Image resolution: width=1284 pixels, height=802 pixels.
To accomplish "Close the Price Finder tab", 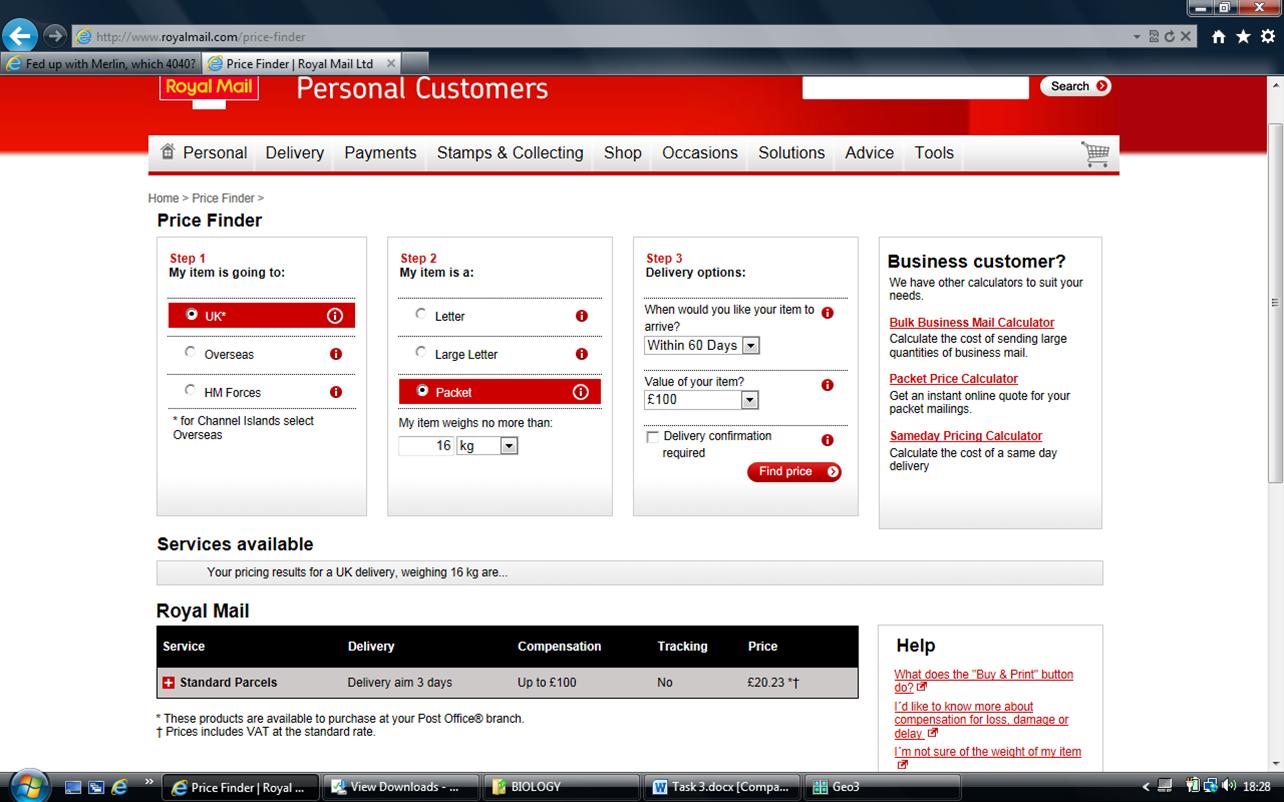I will tap(391, 63).
